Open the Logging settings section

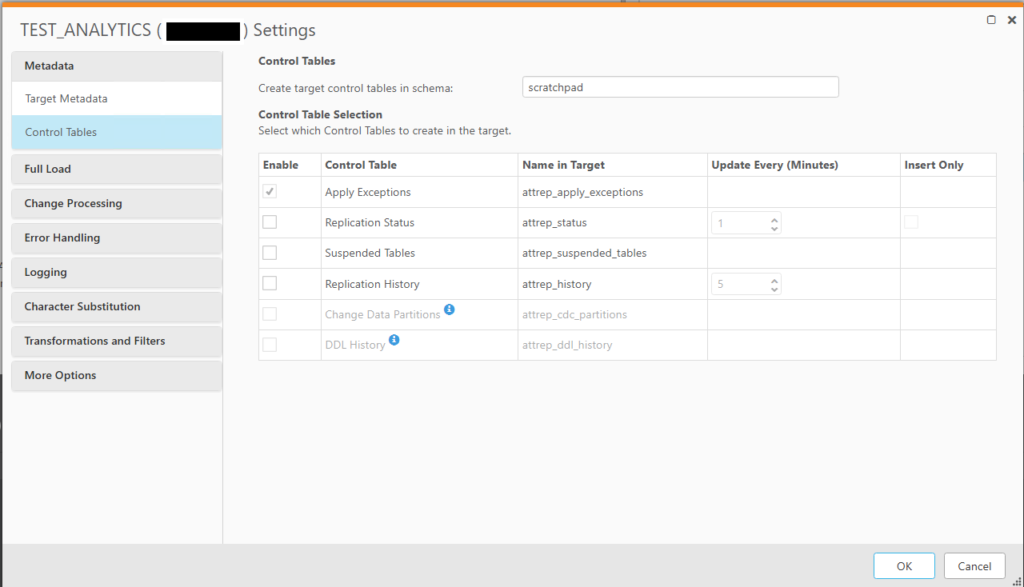coord(116,272)
